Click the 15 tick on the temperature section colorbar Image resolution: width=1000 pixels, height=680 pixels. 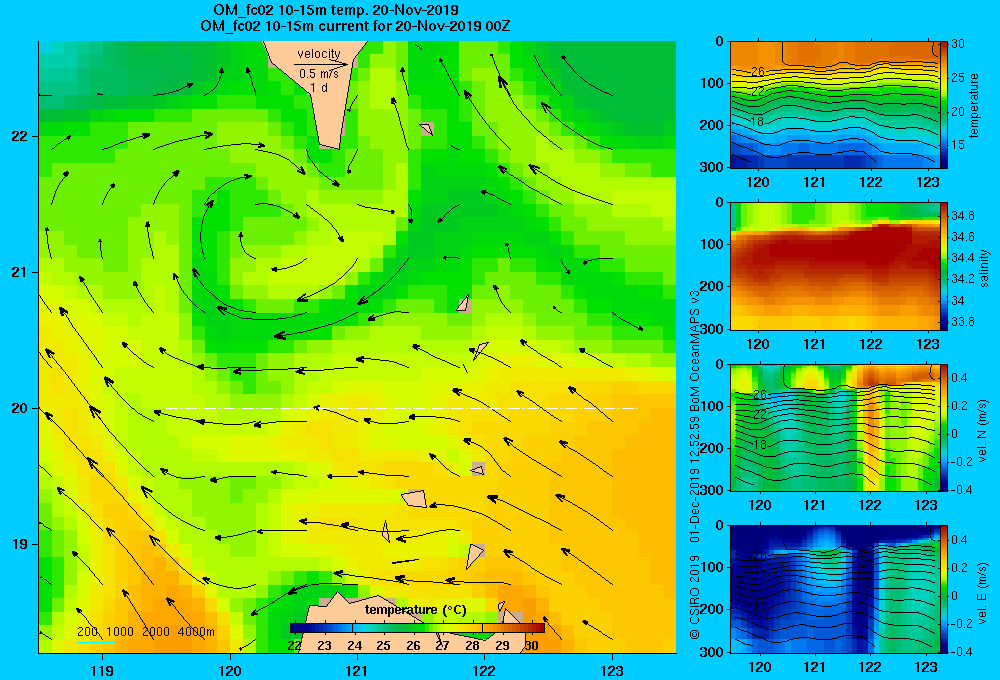(958, 145)
